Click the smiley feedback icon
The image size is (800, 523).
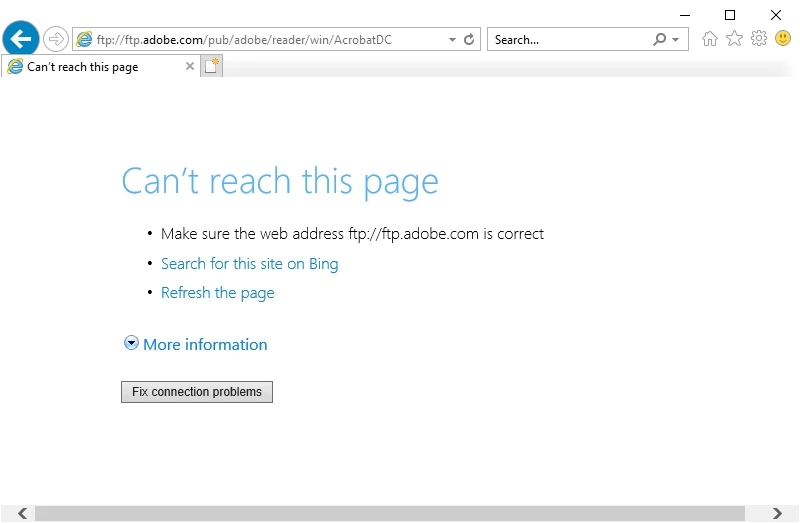pyautogui.click(x=783, y=38)
